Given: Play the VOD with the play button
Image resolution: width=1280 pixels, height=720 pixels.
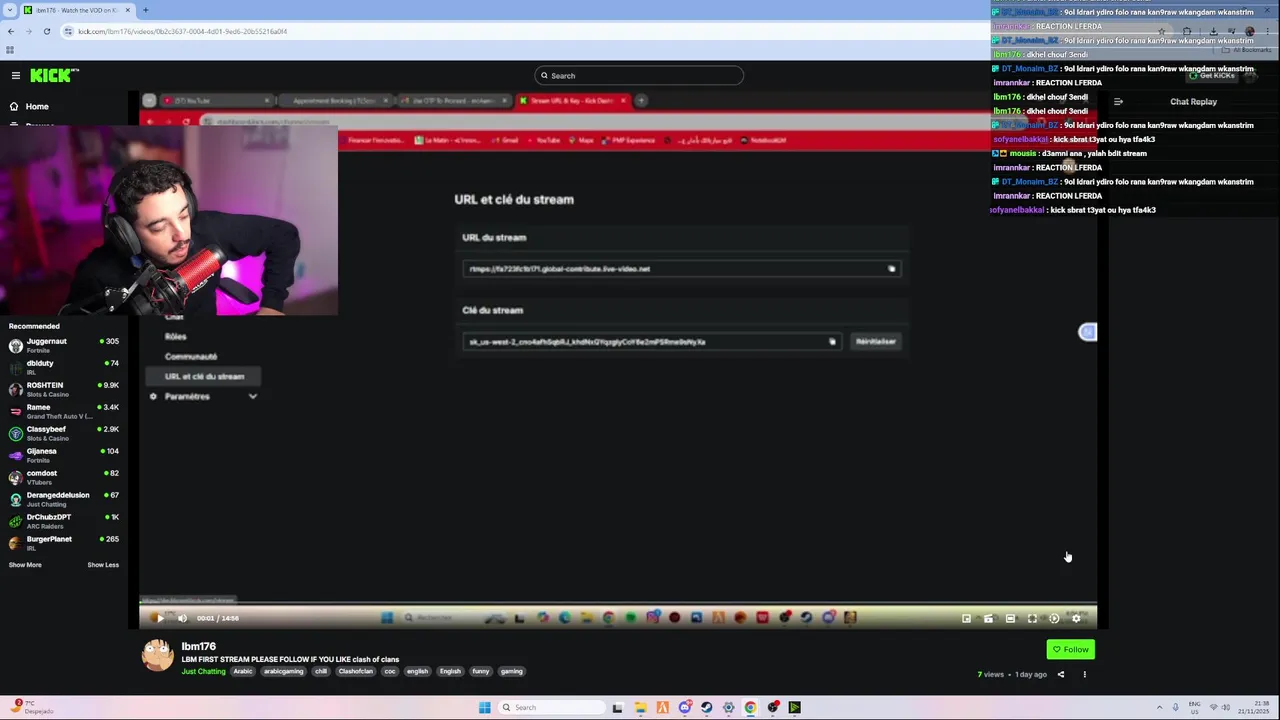Looking at the screenshot, I should [x=159, y=618].
